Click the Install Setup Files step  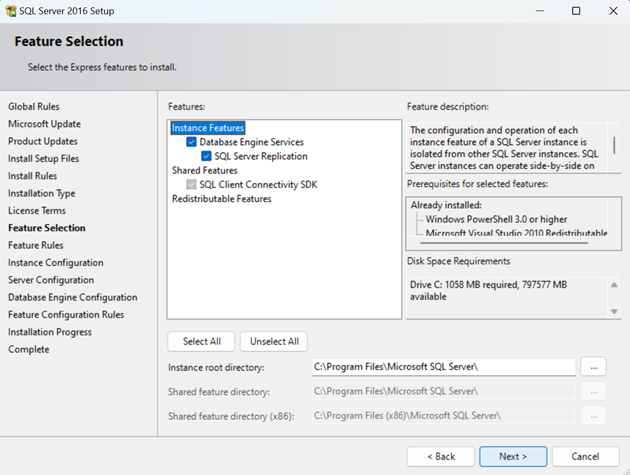click(x=43, y=159)
